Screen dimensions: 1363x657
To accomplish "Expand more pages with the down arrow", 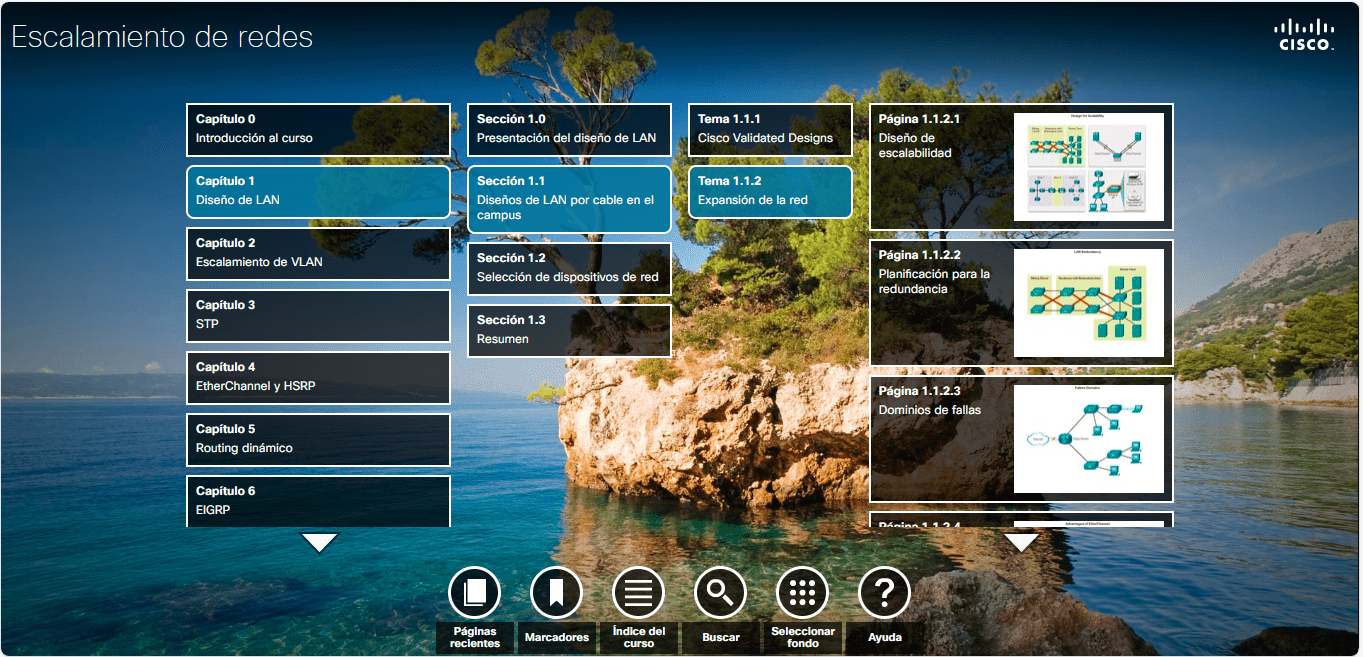I will (1021, 543).
